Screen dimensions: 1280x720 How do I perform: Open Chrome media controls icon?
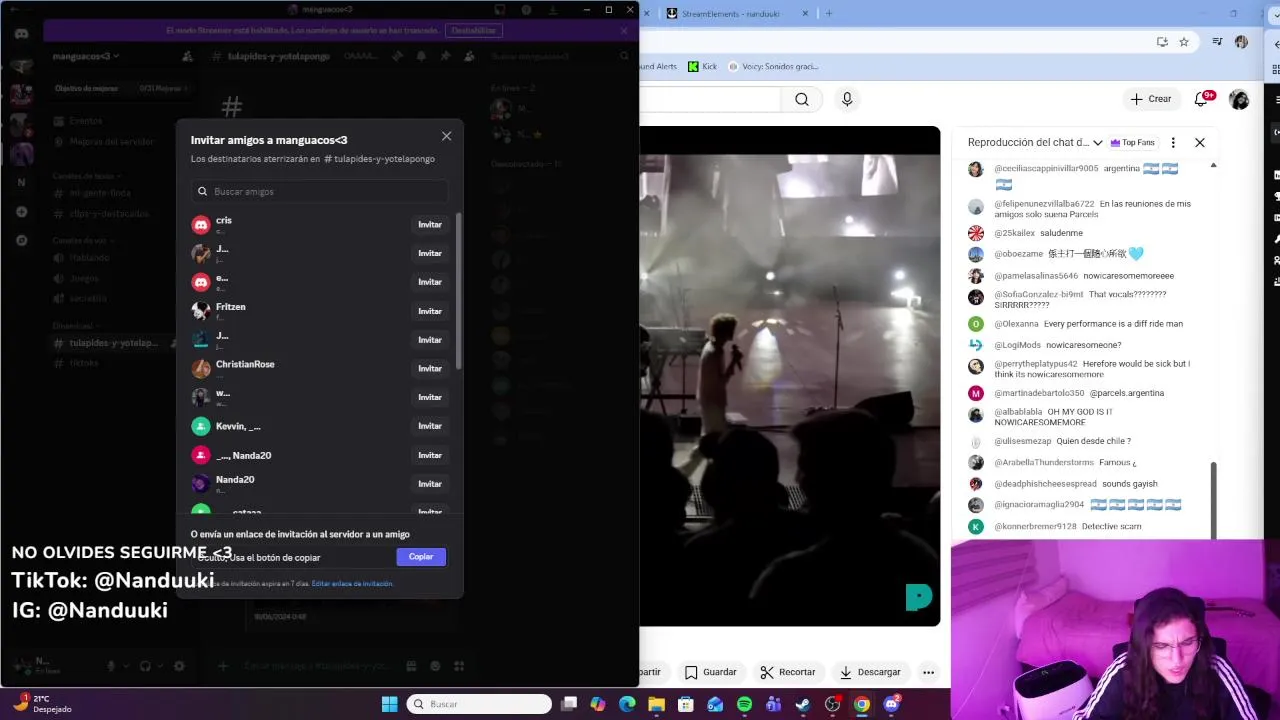pyautogui.click(x=1217, y=42)
